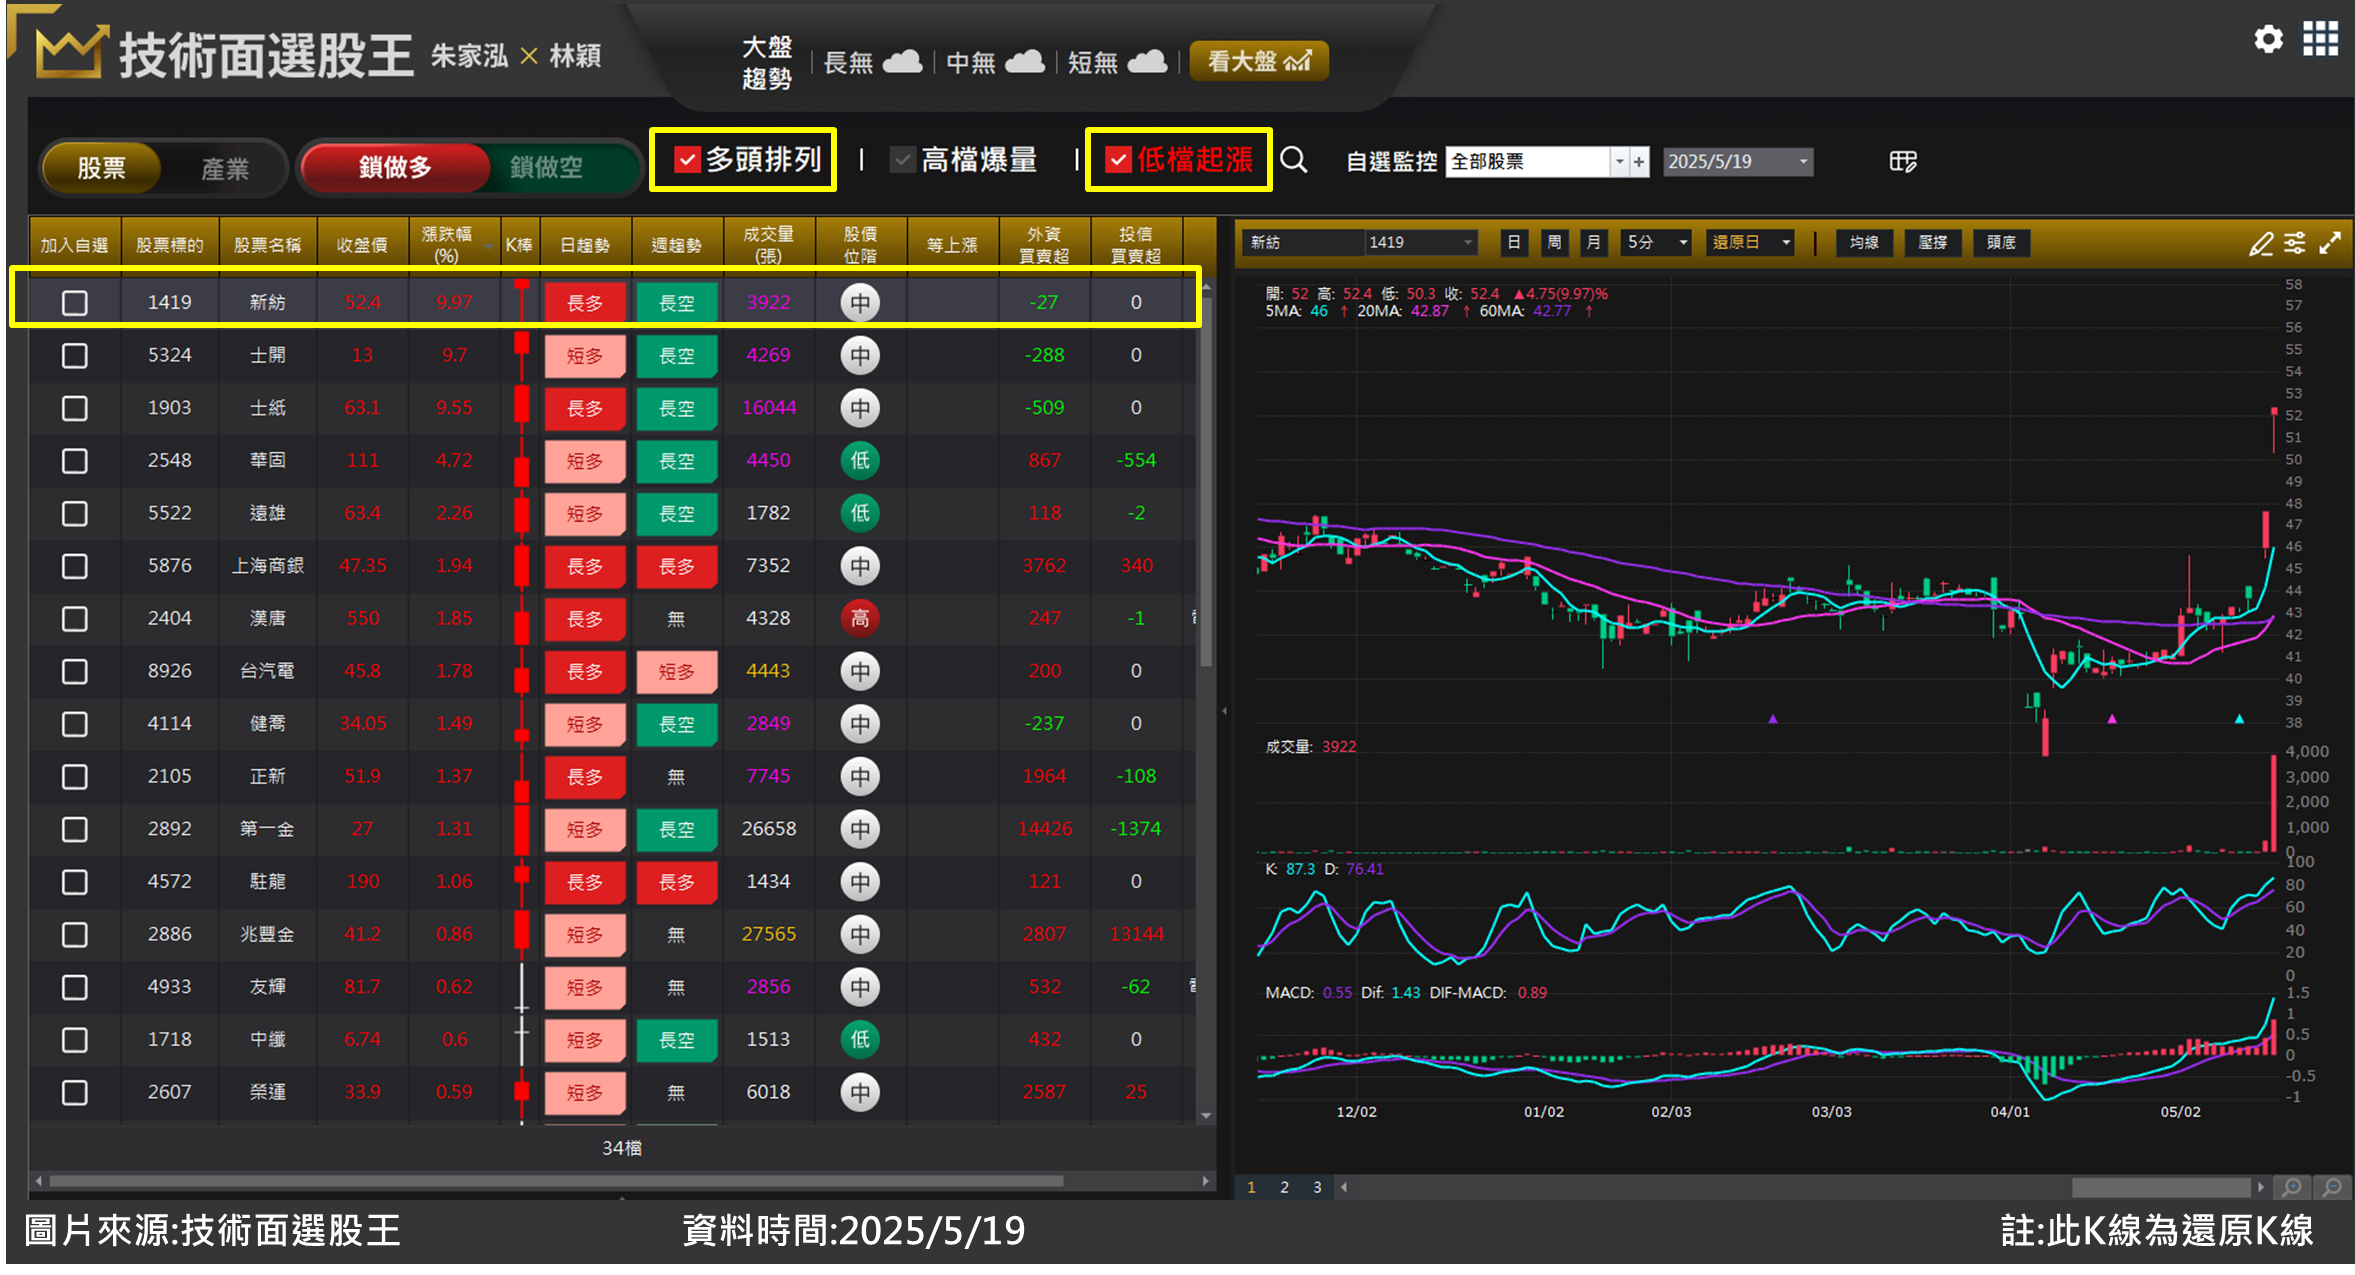The image size is (2355, 1275).
Task: Click the 頭底 indicator button
Action: (2001, 243)
